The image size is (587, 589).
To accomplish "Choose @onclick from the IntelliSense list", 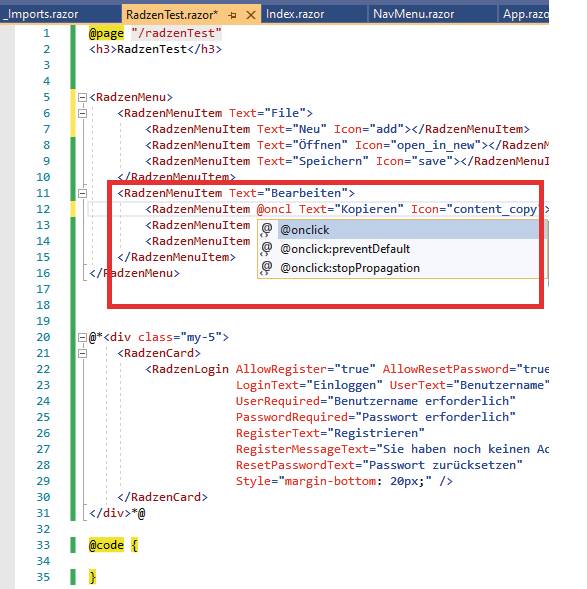I will click(402, 230).
